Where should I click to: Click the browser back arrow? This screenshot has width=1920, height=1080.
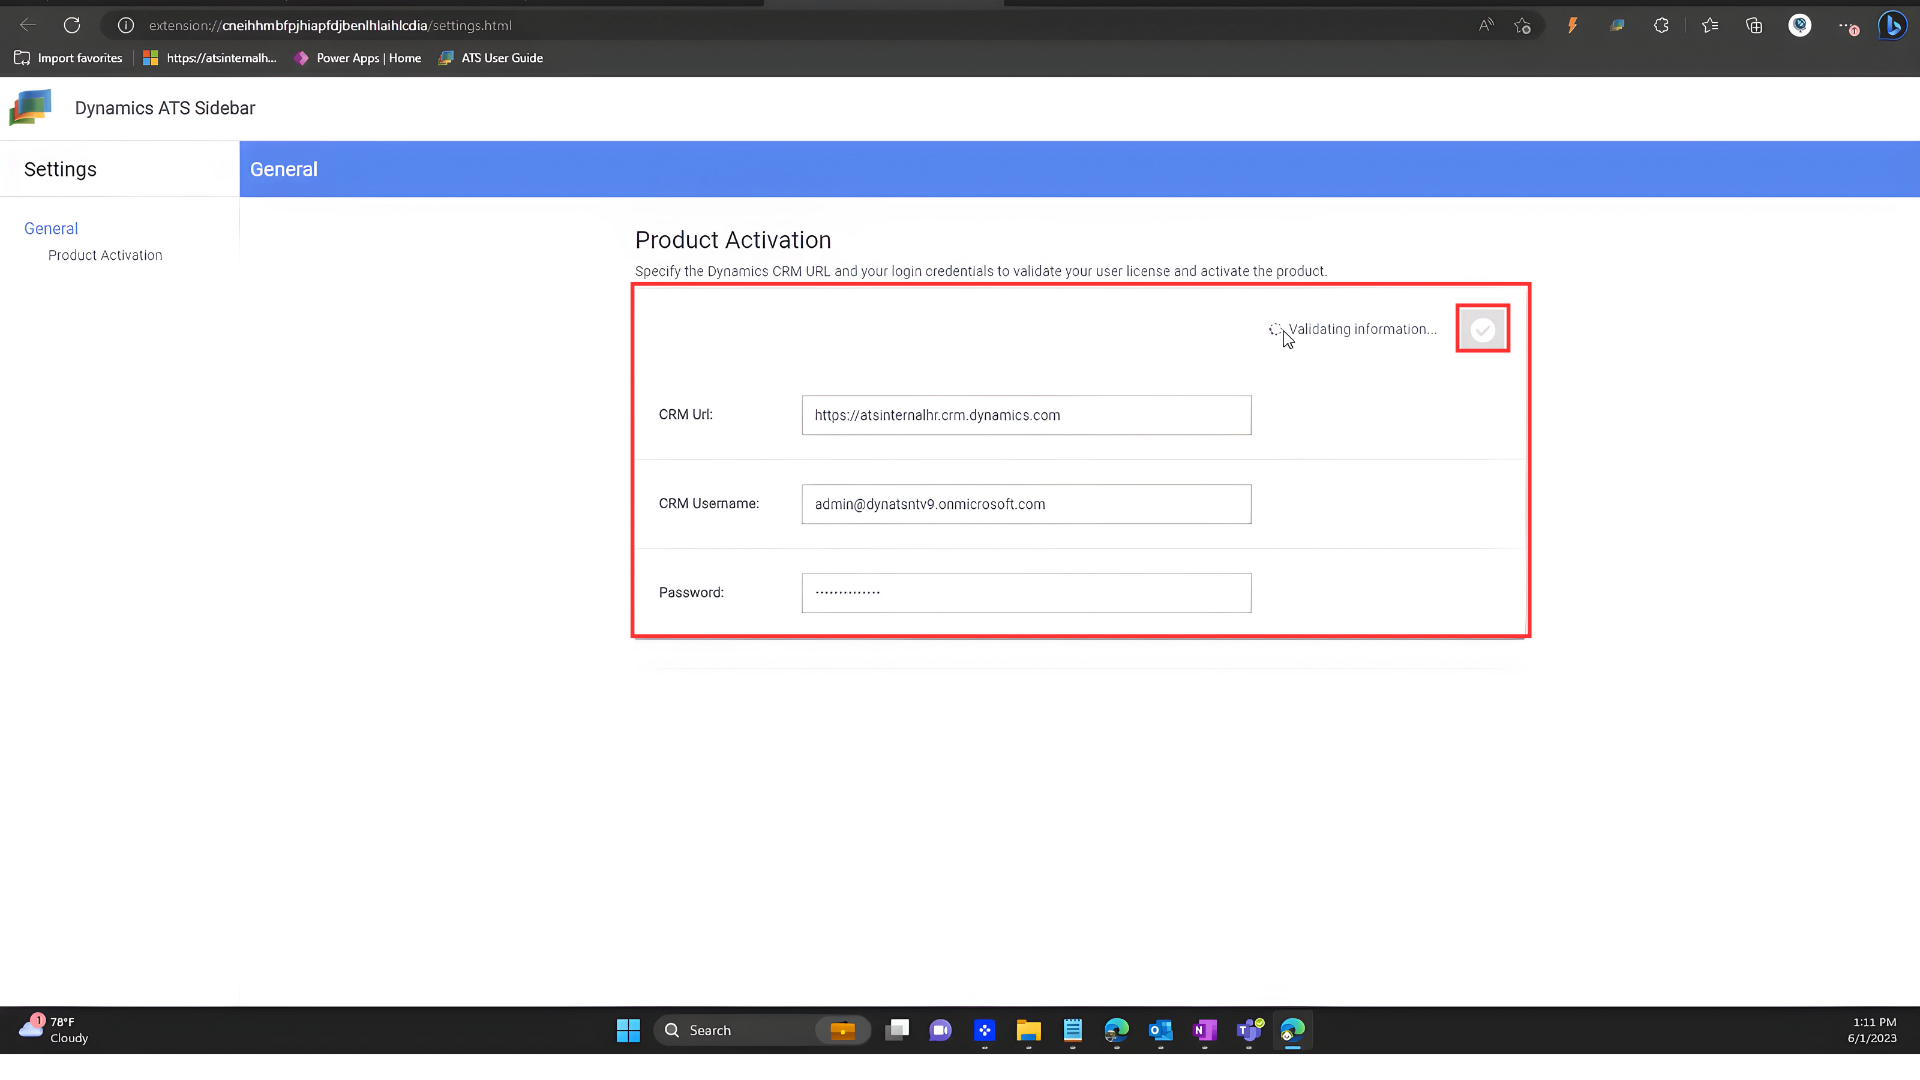click(28, 25)
